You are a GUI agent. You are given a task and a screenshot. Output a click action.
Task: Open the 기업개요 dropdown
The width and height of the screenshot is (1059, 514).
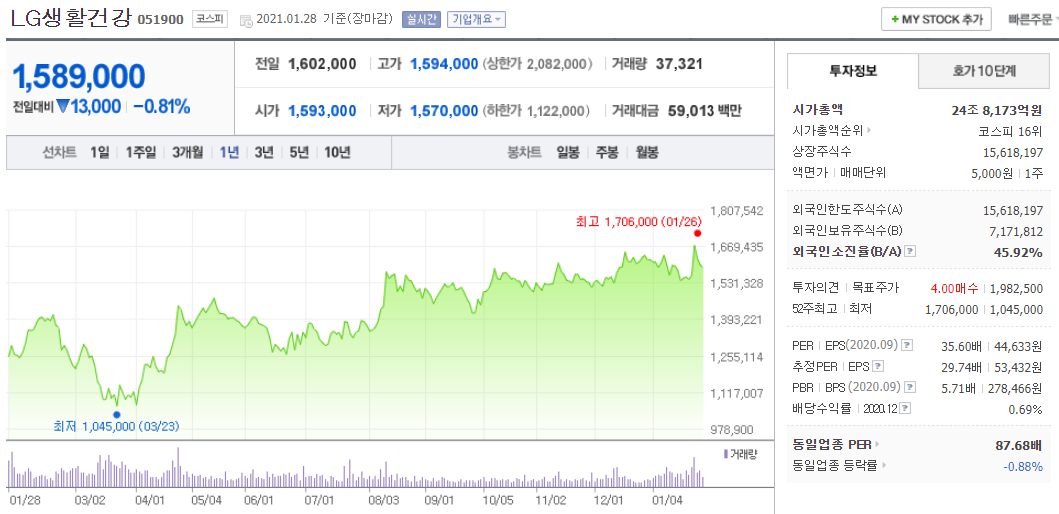tap(476, 20)
